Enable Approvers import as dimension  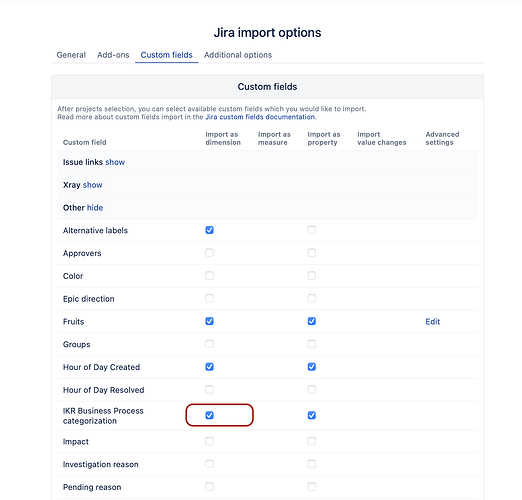click(209, 253)
